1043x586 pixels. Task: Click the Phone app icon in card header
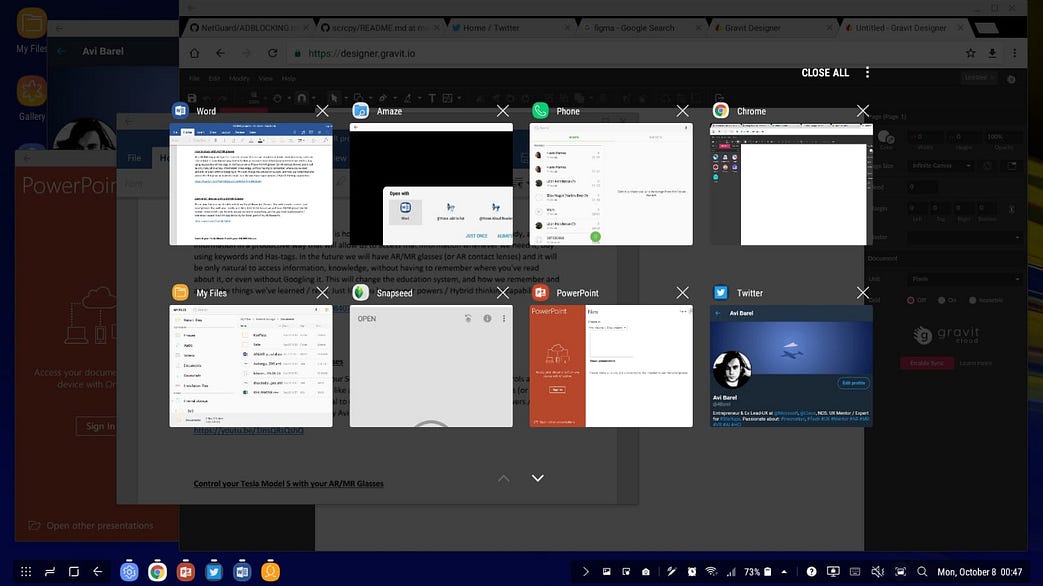541,111
